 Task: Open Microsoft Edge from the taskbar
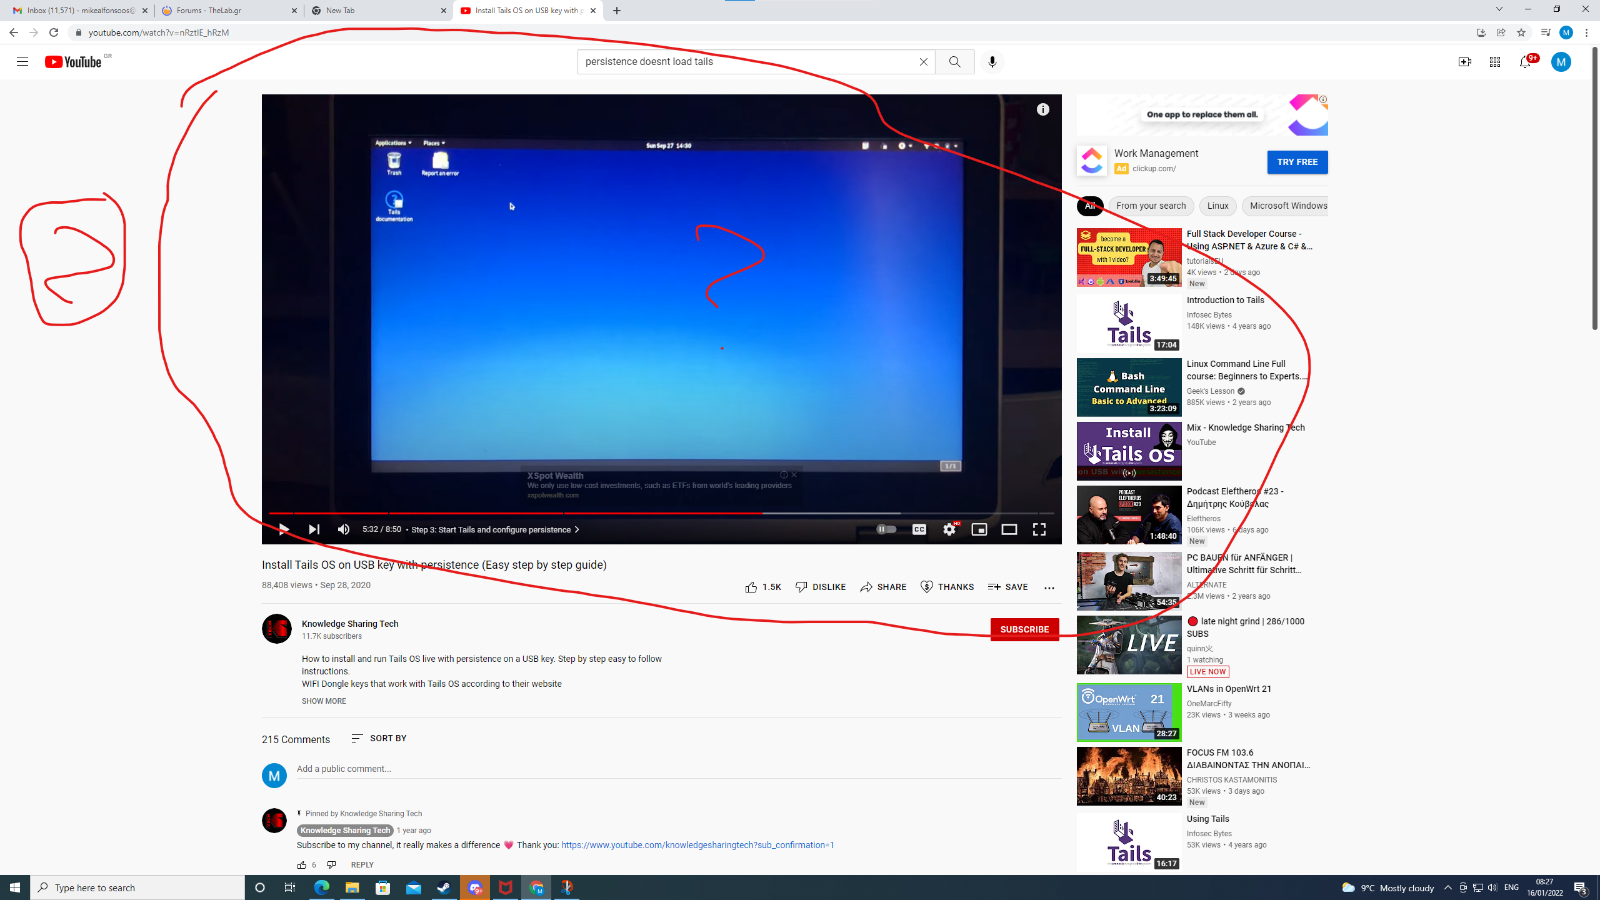(x=321, y=888)
